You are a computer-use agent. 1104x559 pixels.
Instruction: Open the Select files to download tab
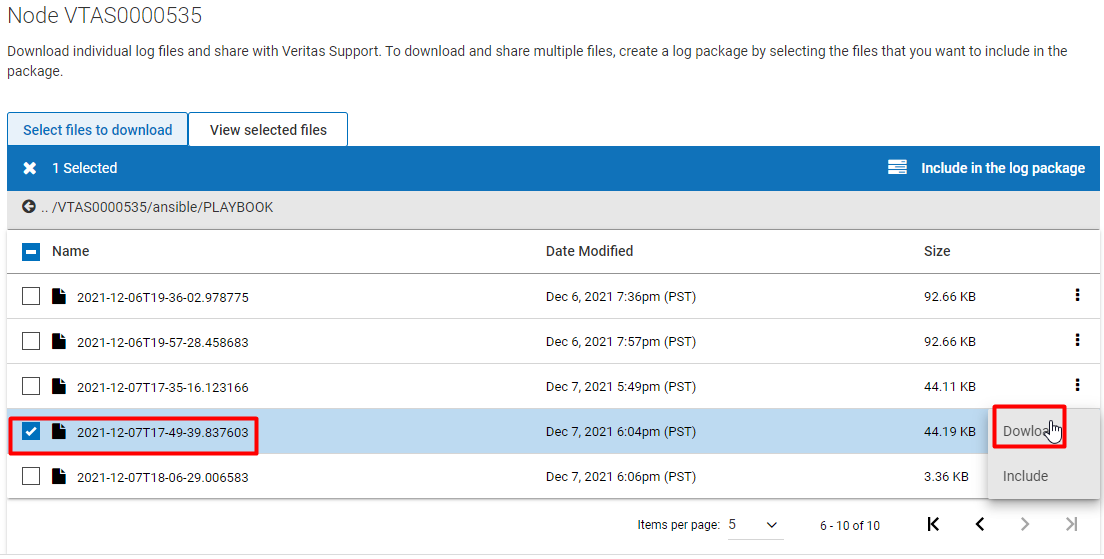(x=98, y=130)
